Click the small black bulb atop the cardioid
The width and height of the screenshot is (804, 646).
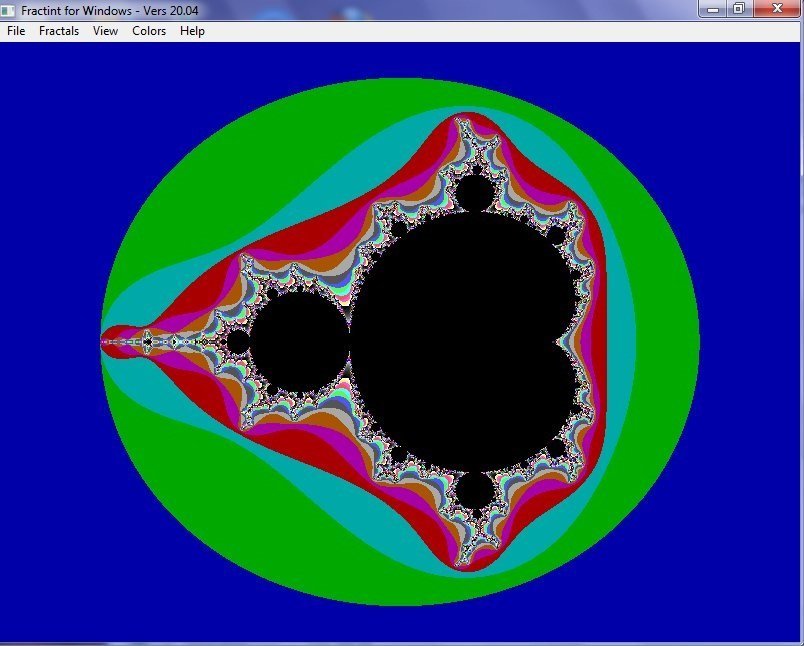tap(474, 192)
